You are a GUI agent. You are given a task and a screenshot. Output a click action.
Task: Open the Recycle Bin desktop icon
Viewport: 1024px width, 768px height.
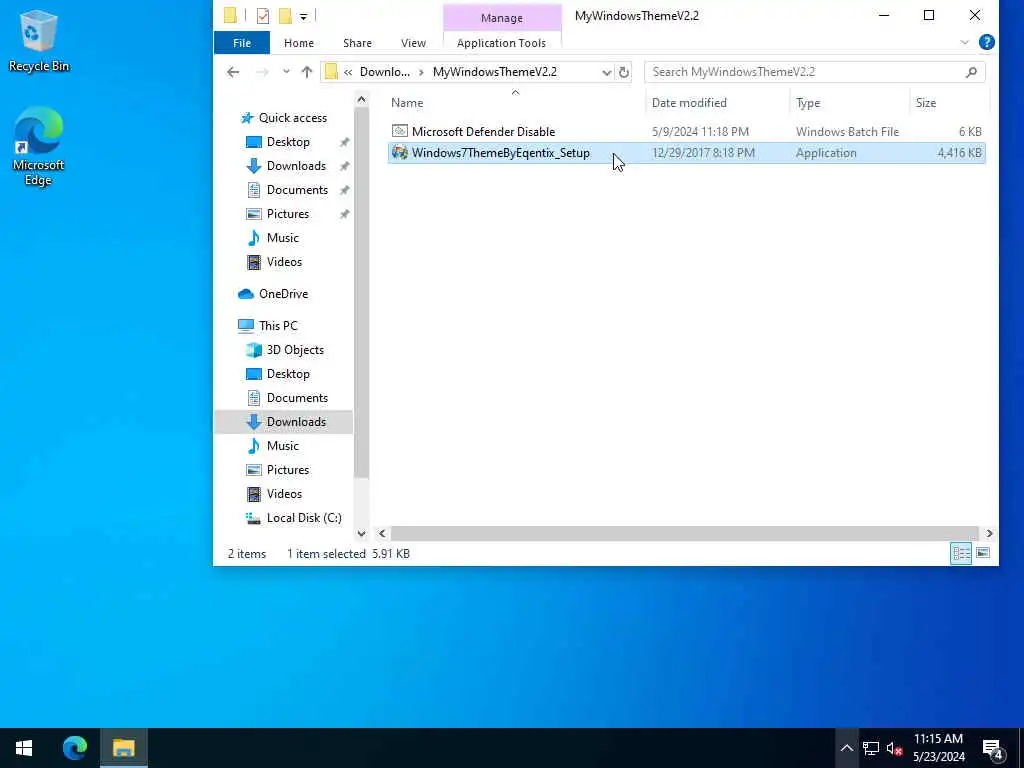point(39,40)
